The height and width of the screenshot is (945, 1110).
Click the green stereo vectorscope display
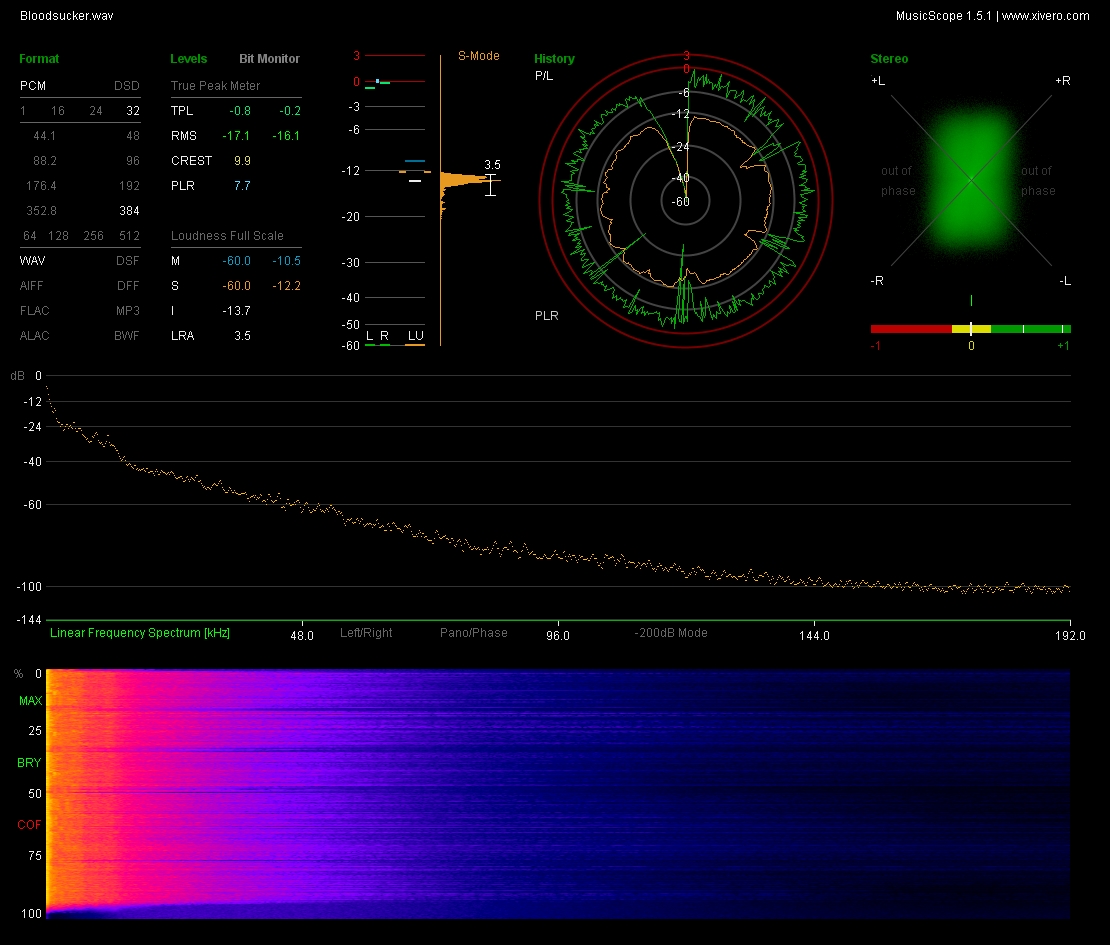pos(970,180)
